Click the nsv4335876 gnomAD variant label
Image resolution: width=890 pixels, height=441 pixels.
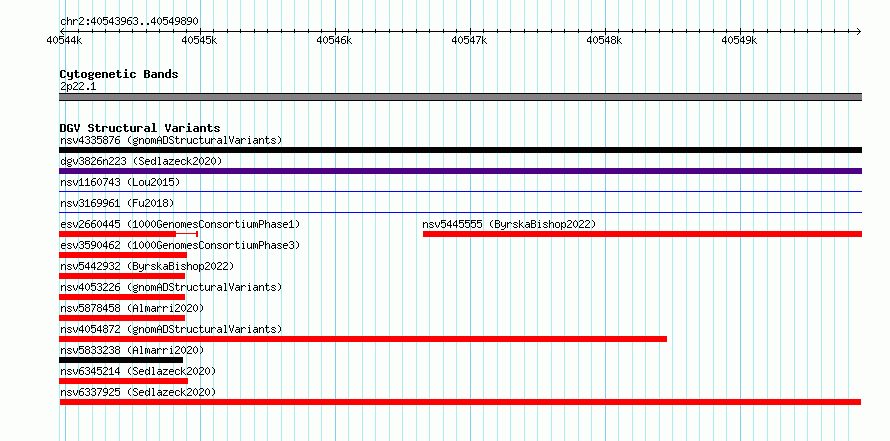(x=171, y=140)
